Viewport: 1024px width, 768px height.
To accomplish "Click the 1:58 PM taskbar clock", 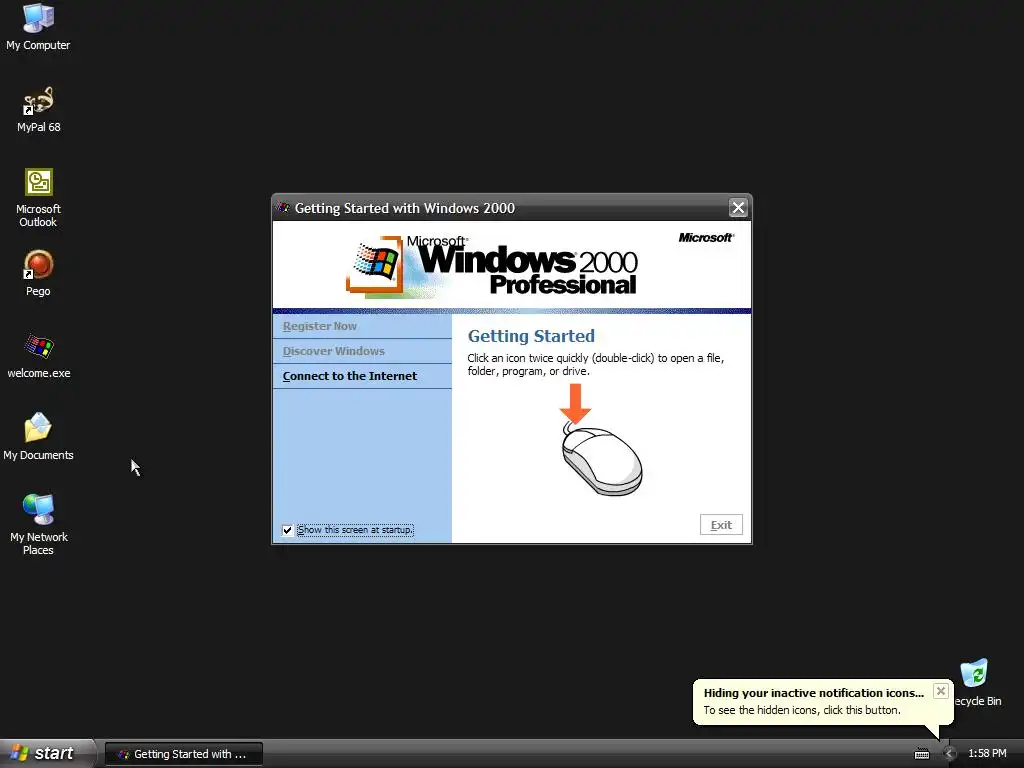I will pos(987,754).
